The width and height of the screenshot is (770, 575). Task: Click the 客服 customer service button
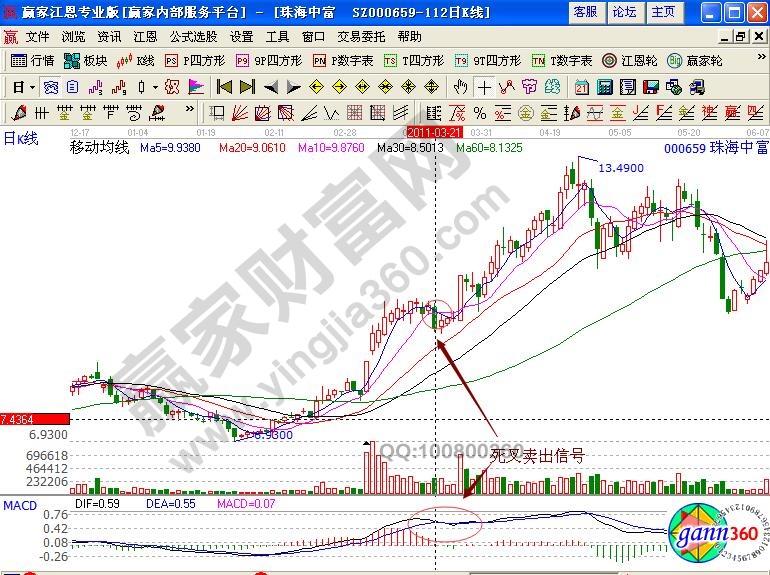[x=585, y=12]
